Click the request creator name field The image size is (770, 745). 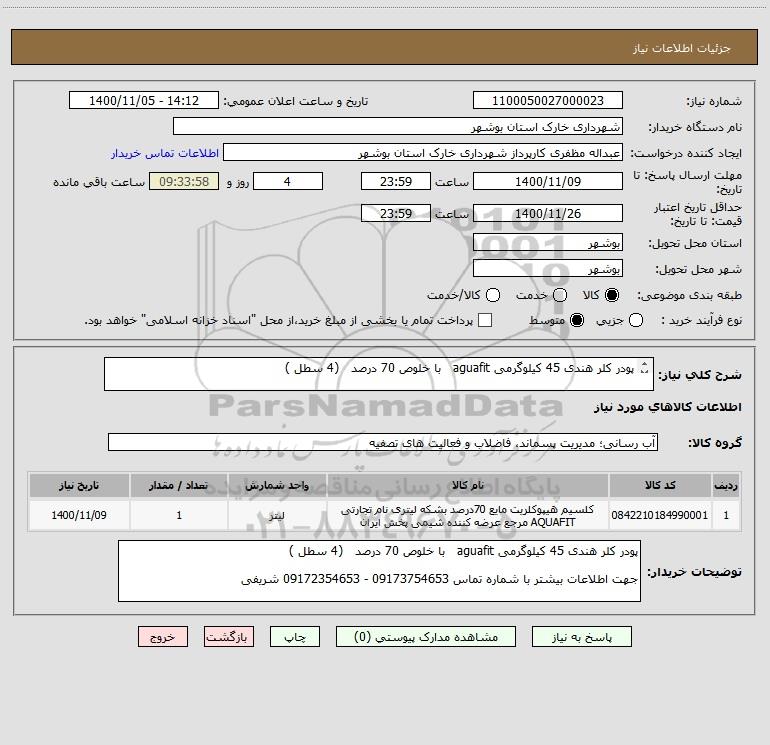coord(423,153)
